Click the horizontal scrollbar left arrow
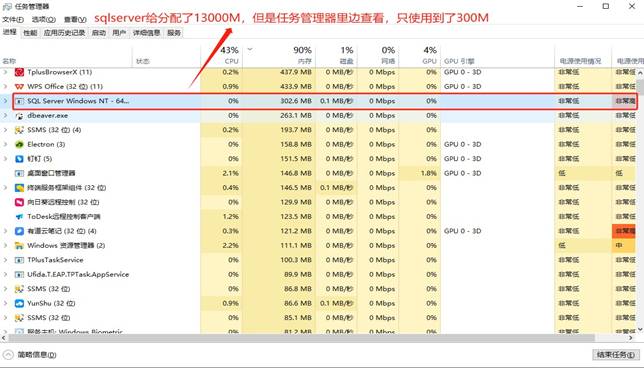This screenshot has width=644, height=368. tap(4, 338)
